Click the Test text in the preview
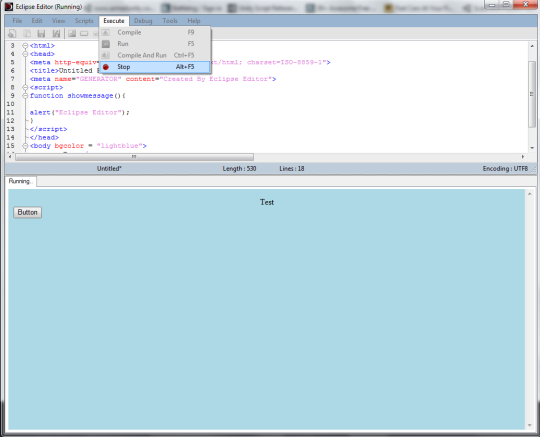This screenshot has width=540, height=437. (267, 202)
